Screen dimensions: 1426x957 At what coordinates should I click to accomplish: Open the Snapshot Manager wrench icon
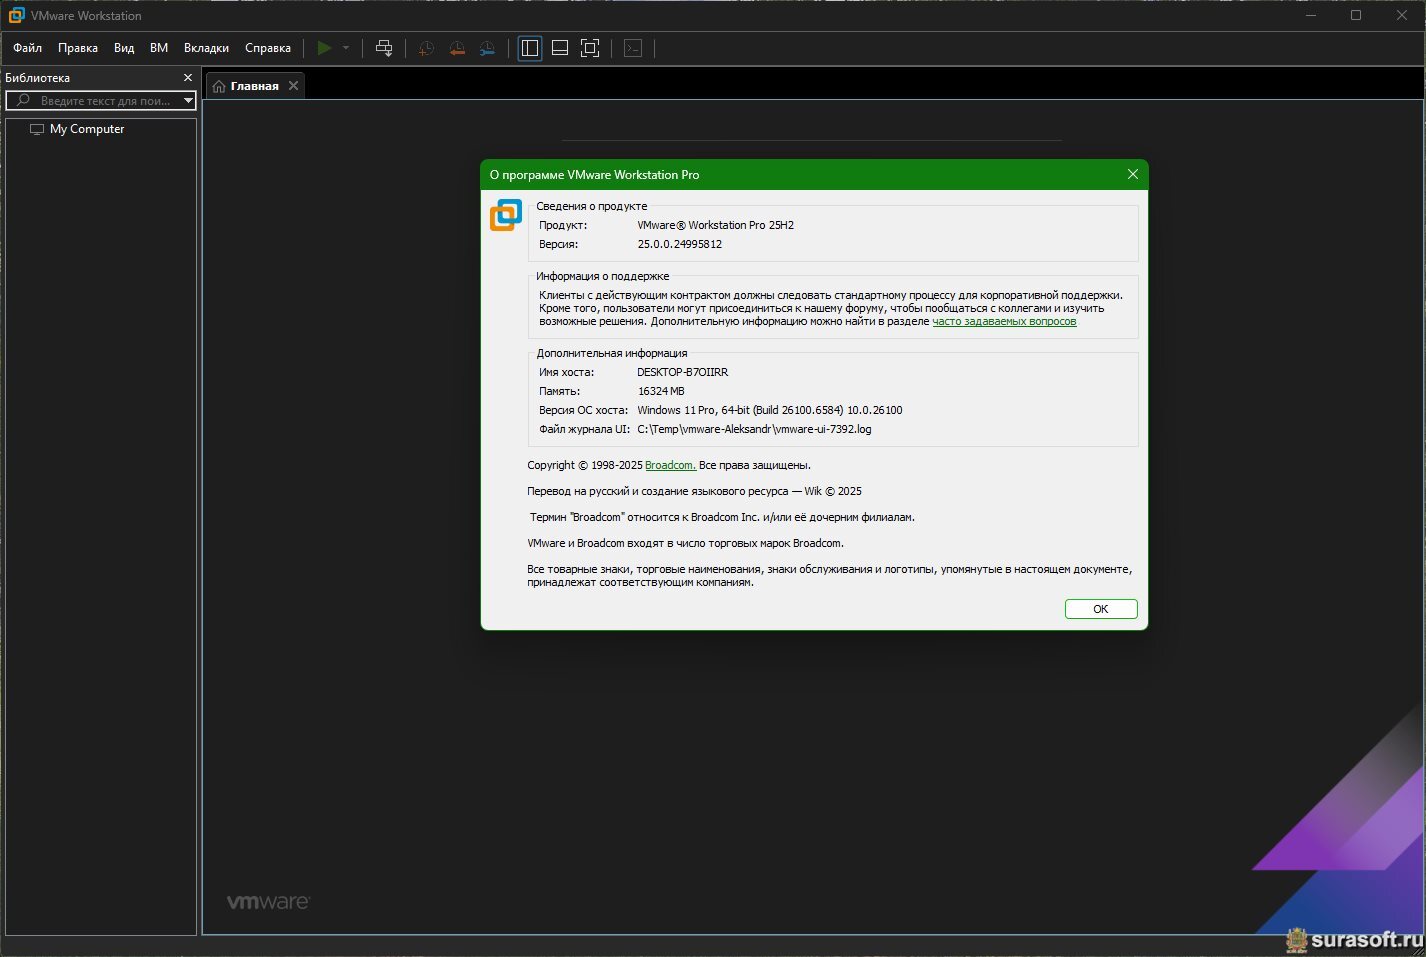(487, 48)
